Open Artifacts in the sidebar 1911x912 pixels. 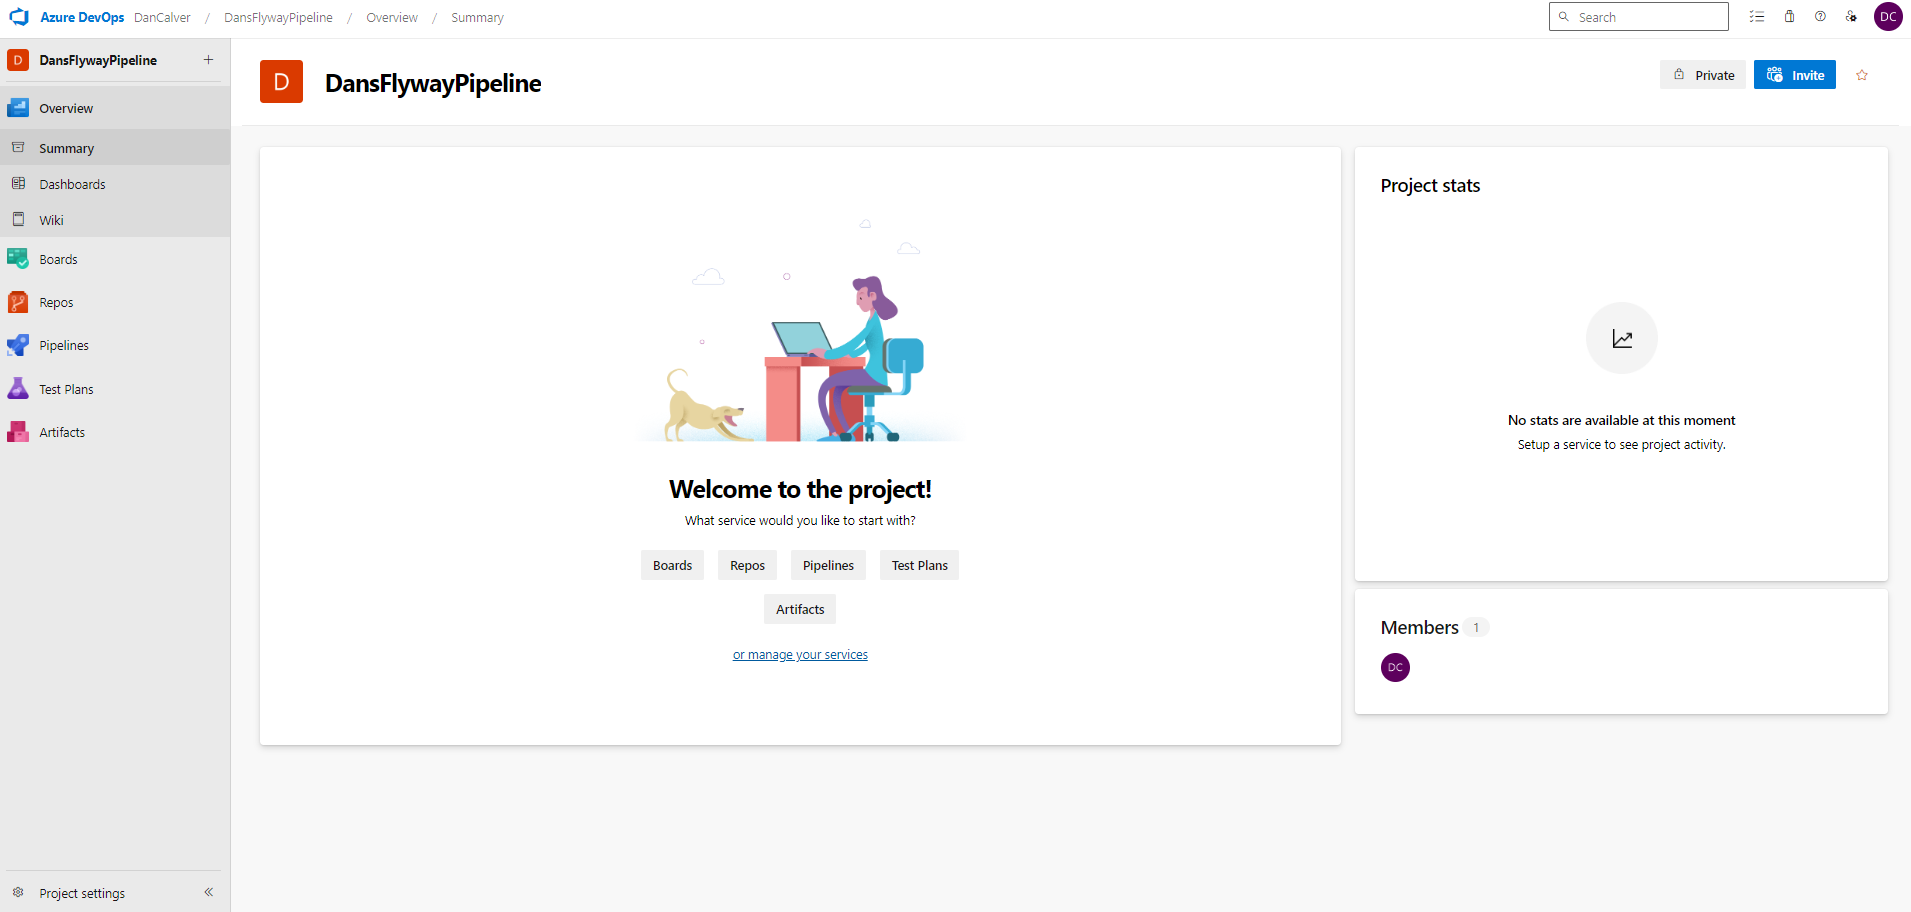pos(115,432)
